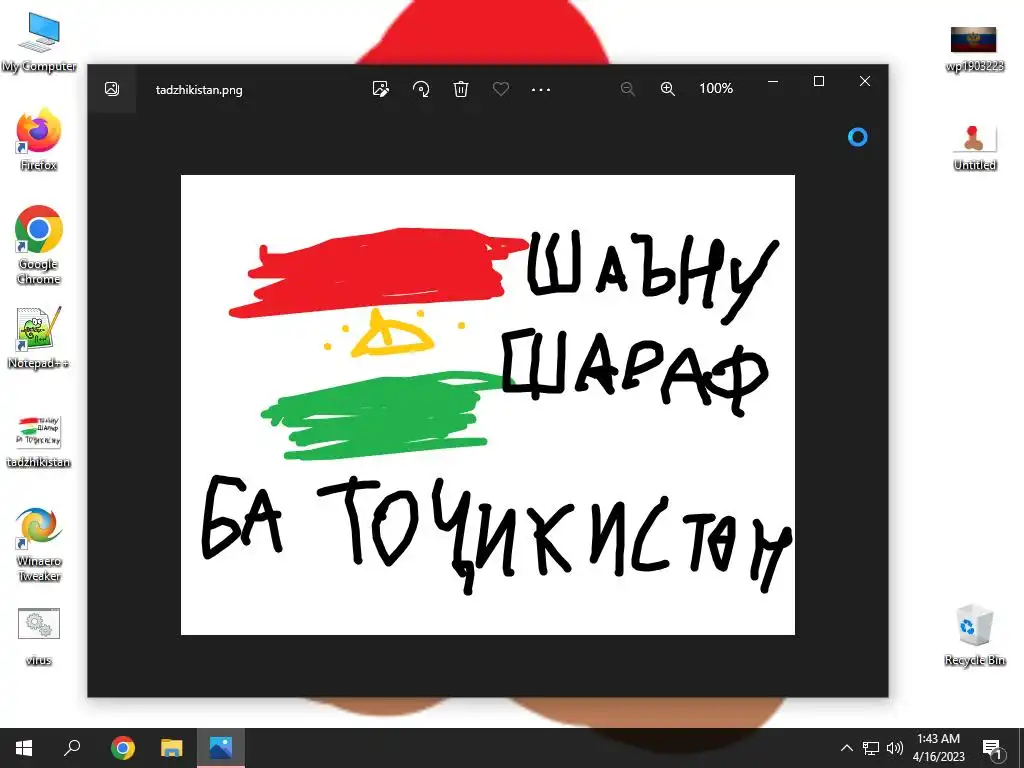The image size is (1024, 768).
Task: Select the tadzhikistan image file on desktop
Action: coord(39,441)
